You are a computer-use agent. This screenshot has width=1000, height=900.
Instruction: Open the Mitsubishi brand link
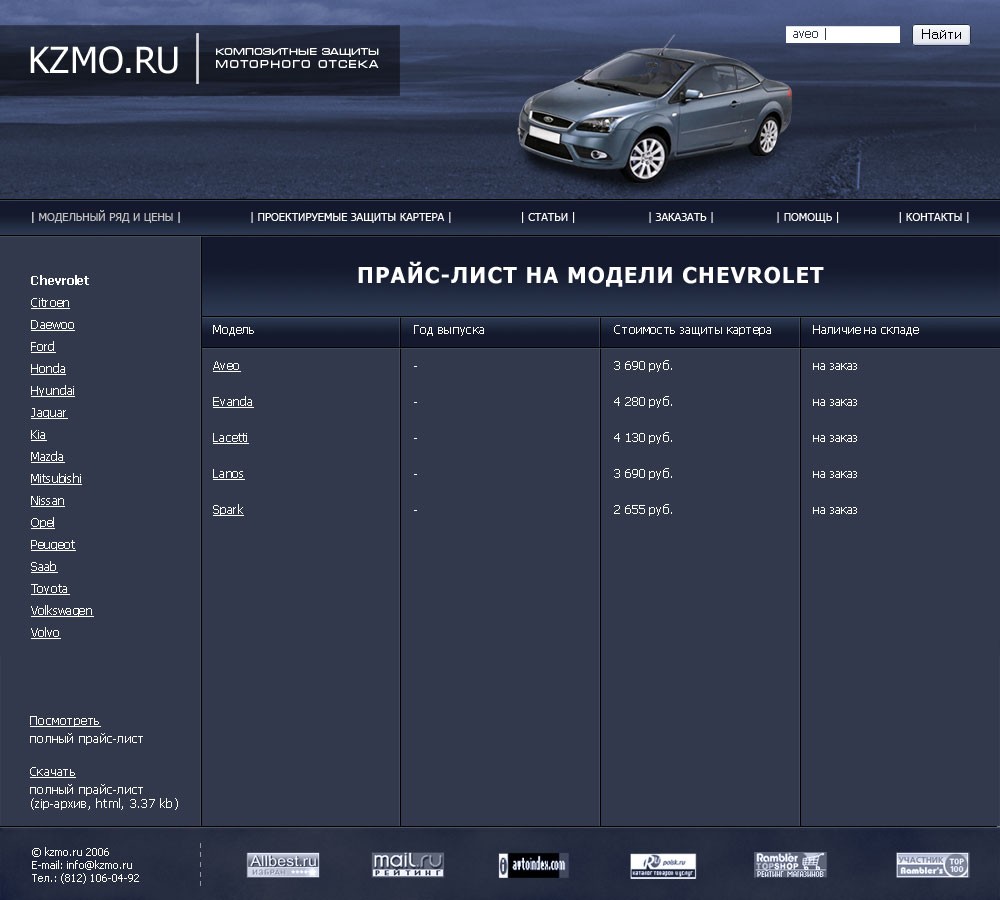[x=56, y=478]
